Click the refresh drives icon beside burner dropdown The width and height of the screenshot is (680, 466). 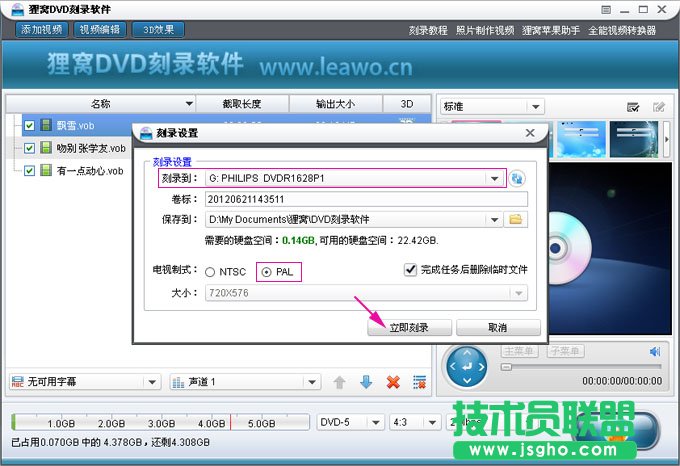(x=518, y=178)
